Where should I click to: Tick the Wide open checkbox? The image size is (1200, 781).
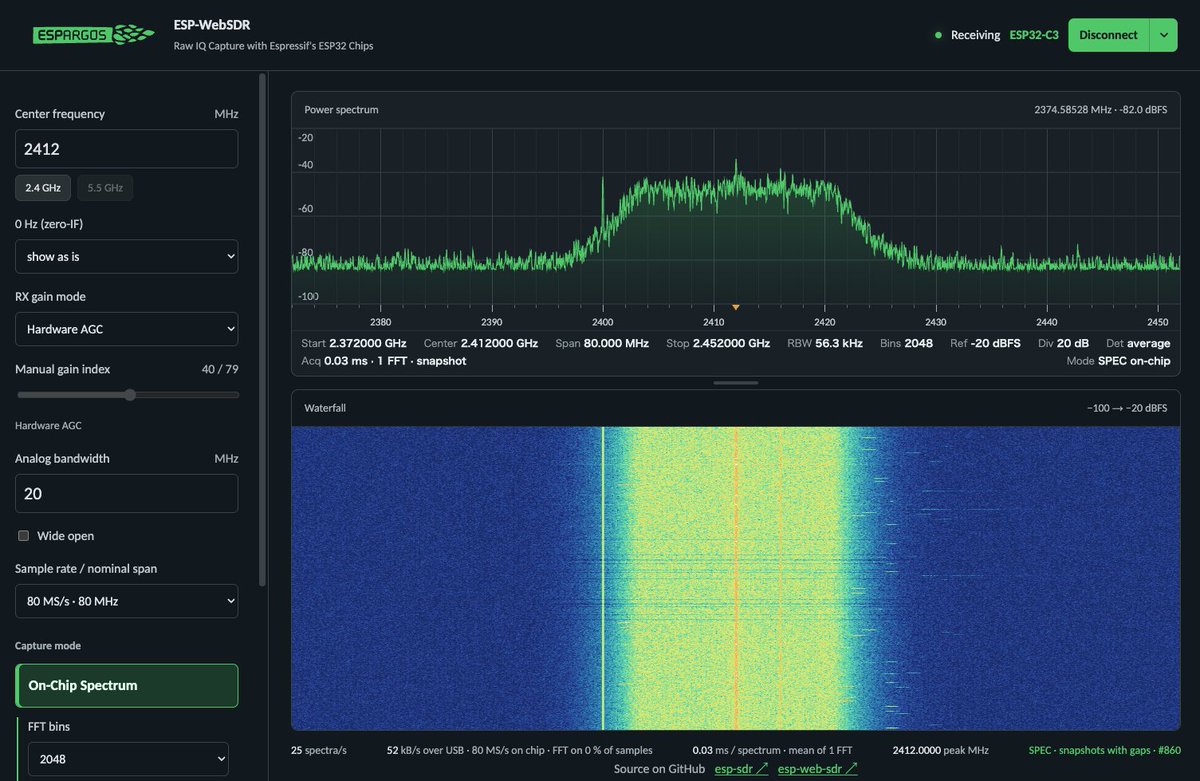click(x=24, y=536)
